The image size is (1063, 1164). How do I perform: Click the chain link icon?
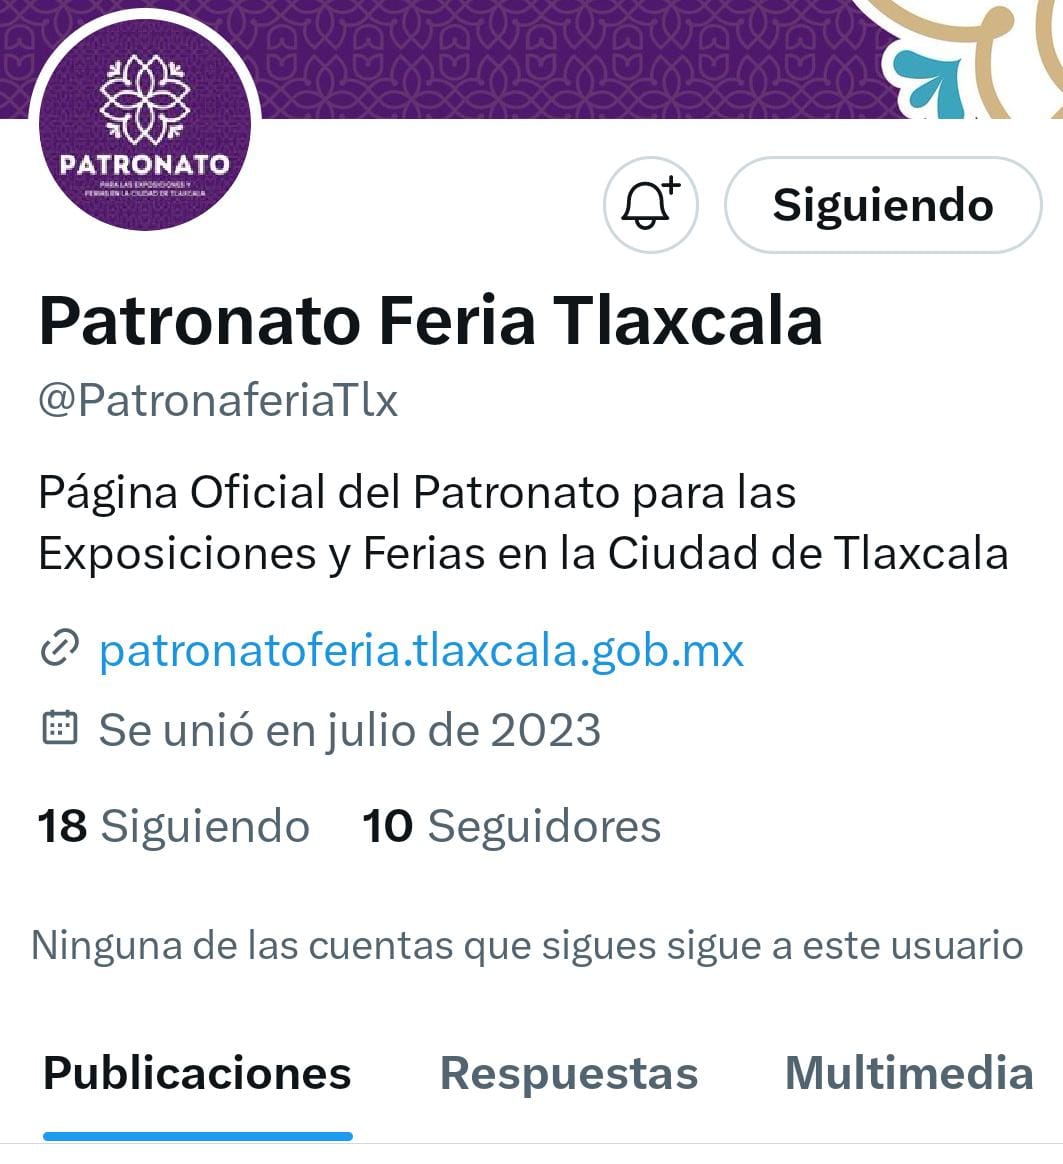pyautogui.click(x=59, y=648)
